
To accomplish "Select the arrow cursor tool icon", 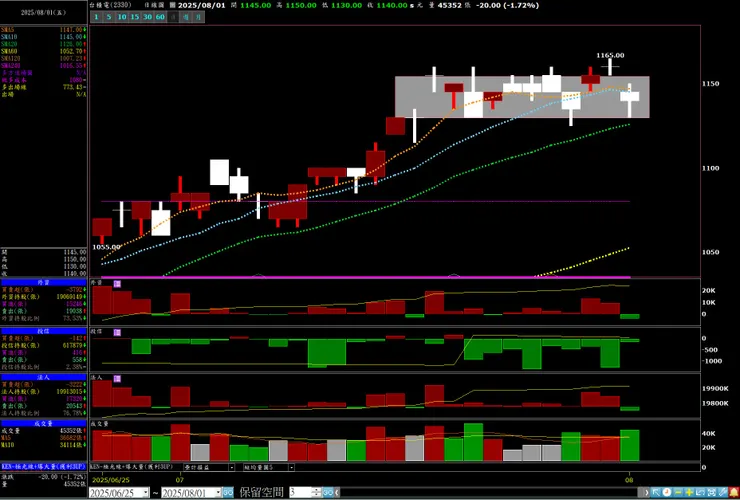I will (656, 493).
